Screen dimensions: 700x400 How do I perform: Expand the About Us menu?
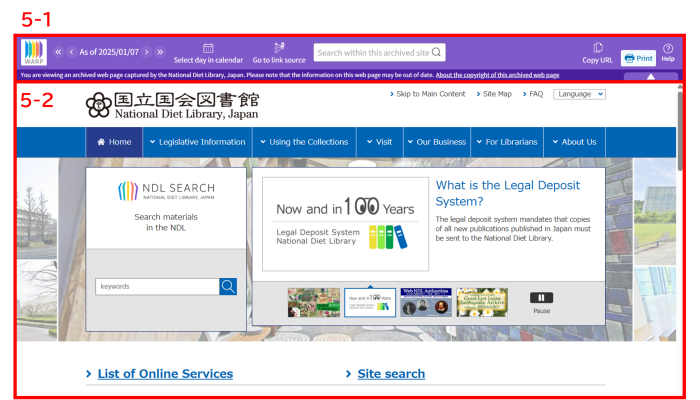click(x=575, y=142)
